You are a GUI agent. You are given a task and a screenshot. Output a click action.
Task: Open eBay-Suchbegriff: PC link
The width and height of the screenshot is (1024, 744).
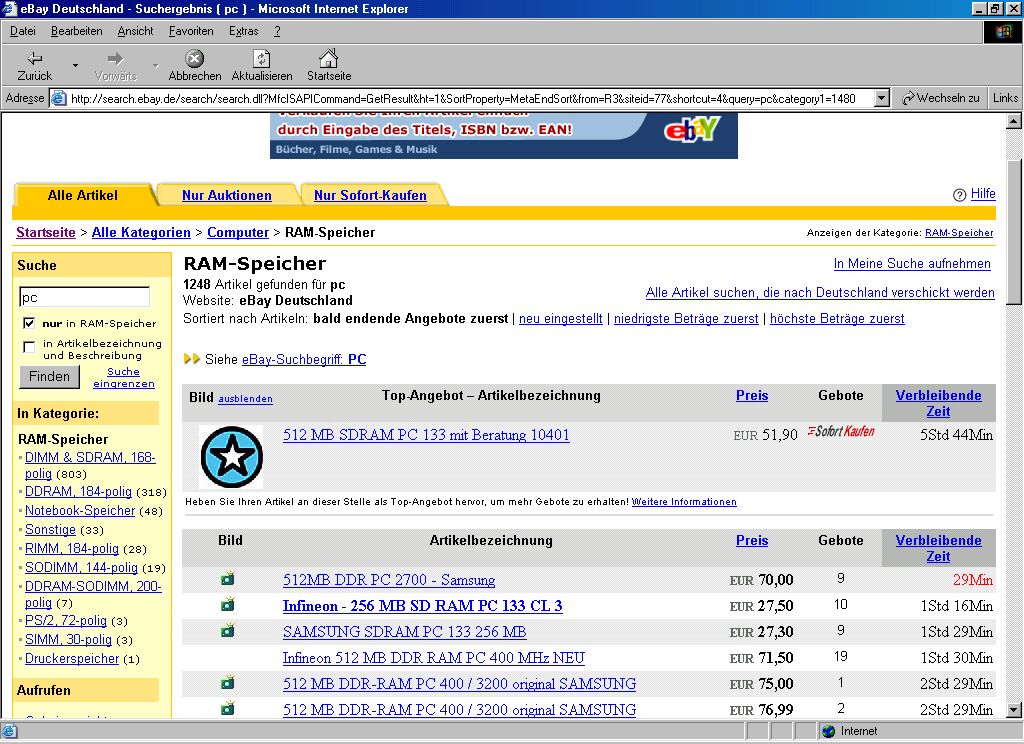(304, 359)
